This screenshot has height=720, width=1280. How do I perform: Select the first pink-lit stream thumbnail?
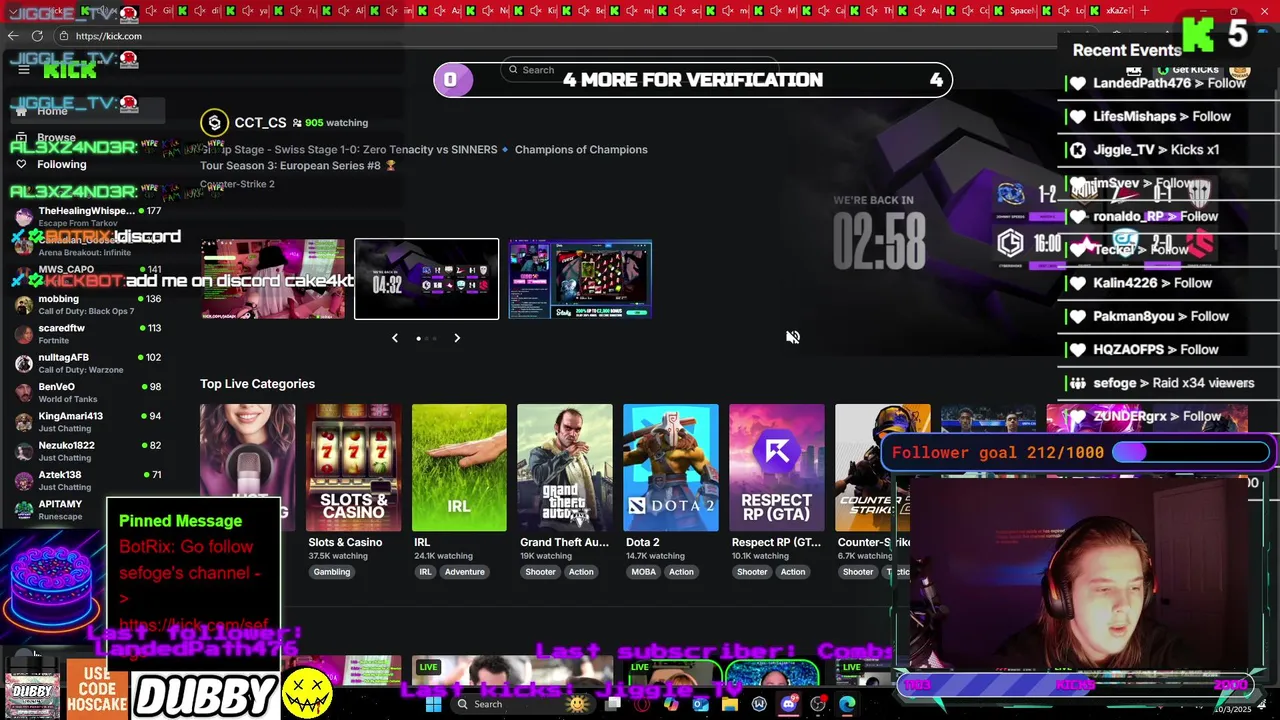point(272,279)
